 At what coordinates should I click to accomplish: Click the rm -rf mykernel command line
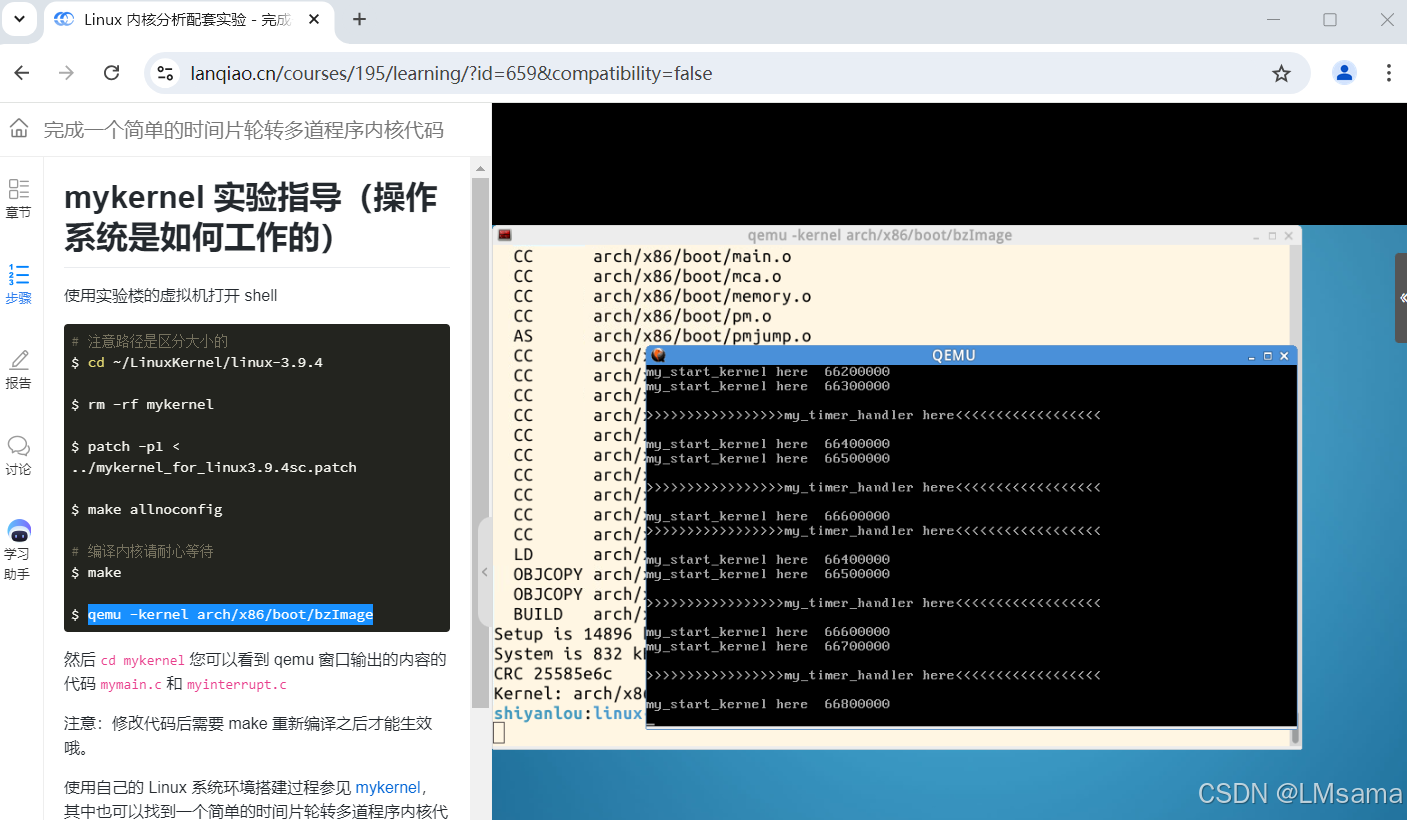point(143,404)
